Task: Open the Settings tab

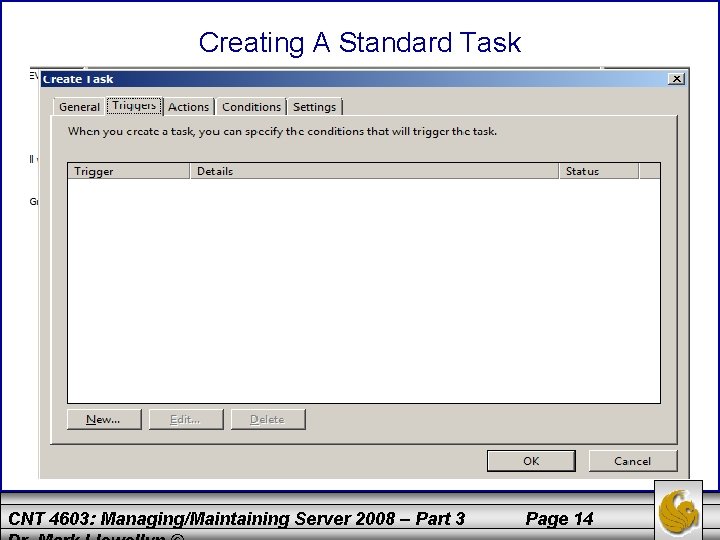Action: [x=315, y=107]
